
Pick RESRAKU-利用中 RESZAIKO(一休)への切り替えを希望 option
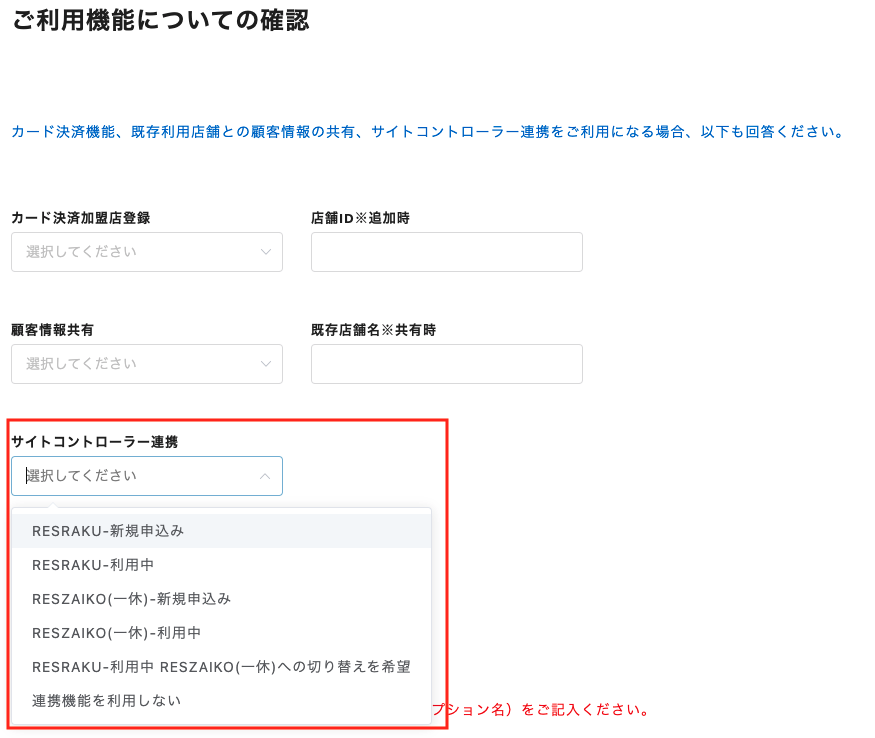(221, 667)
